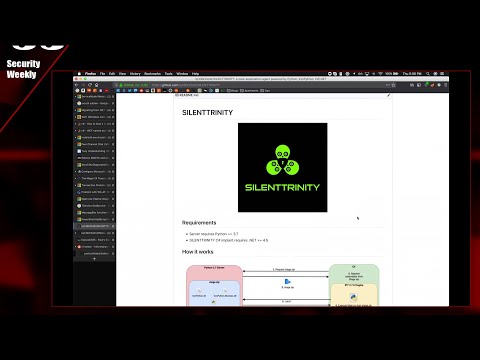Screen dimensions: 480x360
Task: Go to the browser home page icon
Action: [97, 85]
